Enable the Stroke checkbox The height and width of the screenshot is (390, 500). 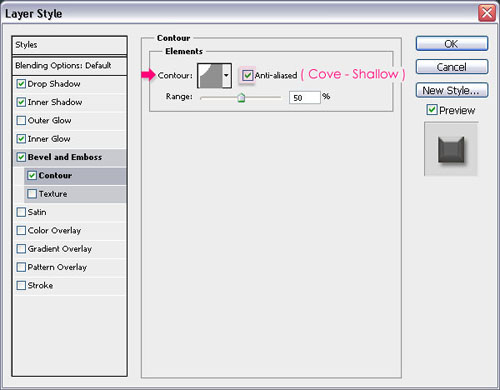(21, 285)
